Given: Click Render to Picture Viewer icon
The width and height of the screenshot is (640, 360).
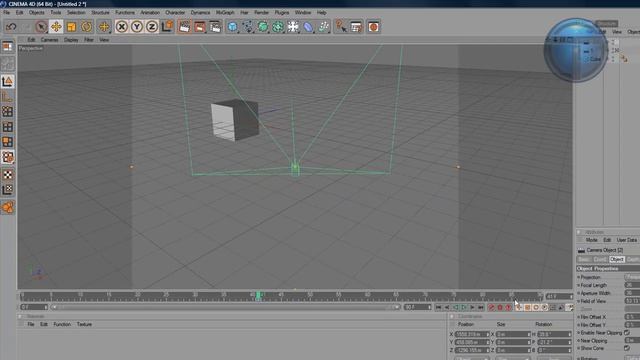Looking at the screenshot, I should coord(200,27).
